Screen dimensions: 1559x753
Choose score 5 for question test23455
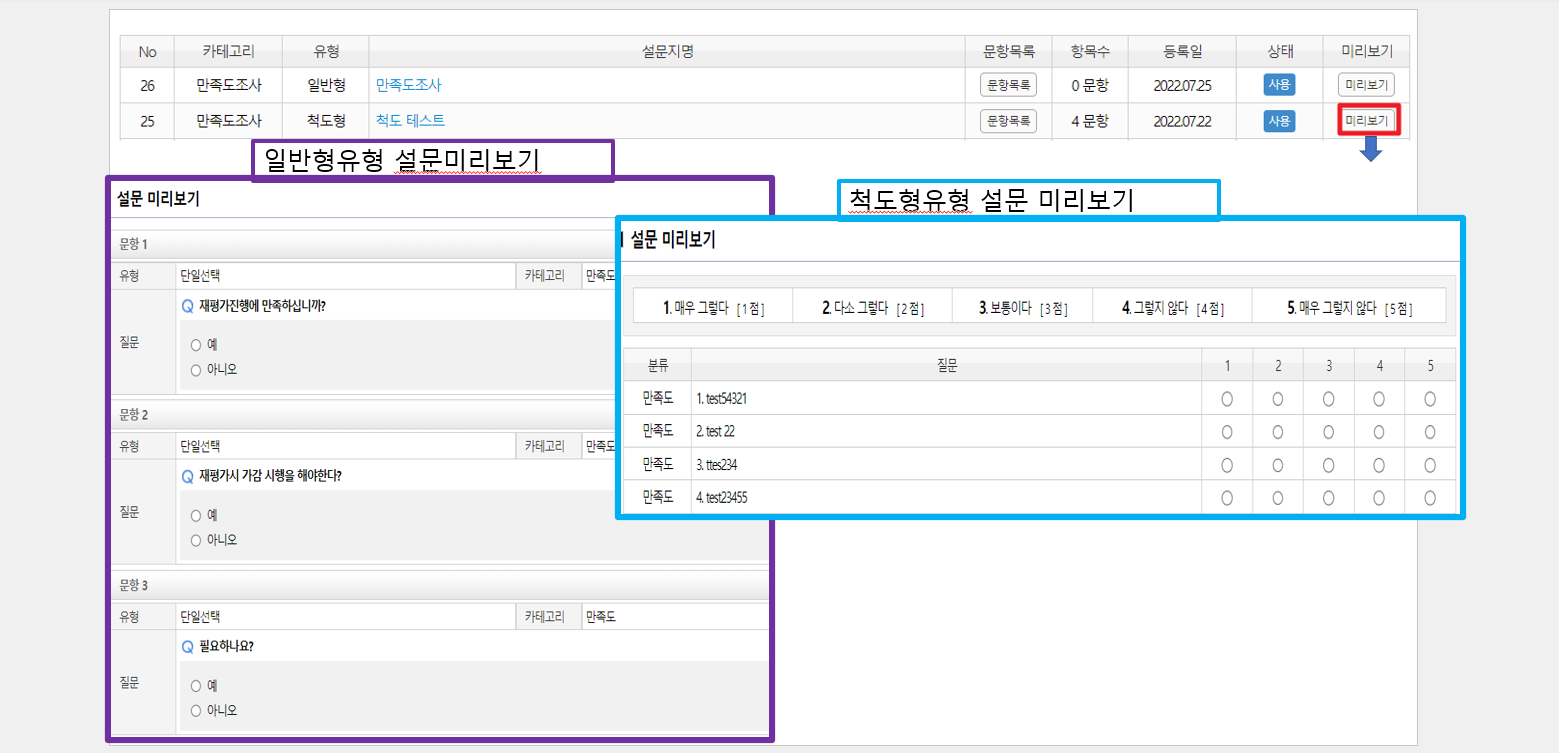coord(1430,497)
